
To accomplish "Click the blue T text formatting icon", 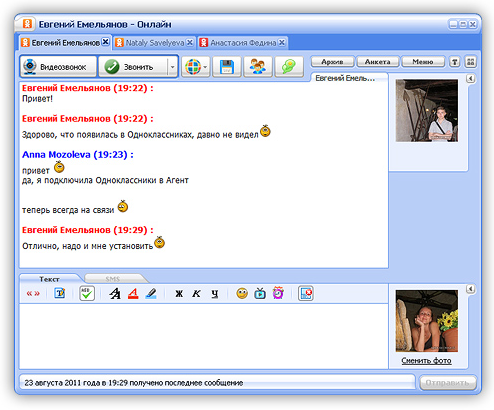I will [x=60, y=293].
